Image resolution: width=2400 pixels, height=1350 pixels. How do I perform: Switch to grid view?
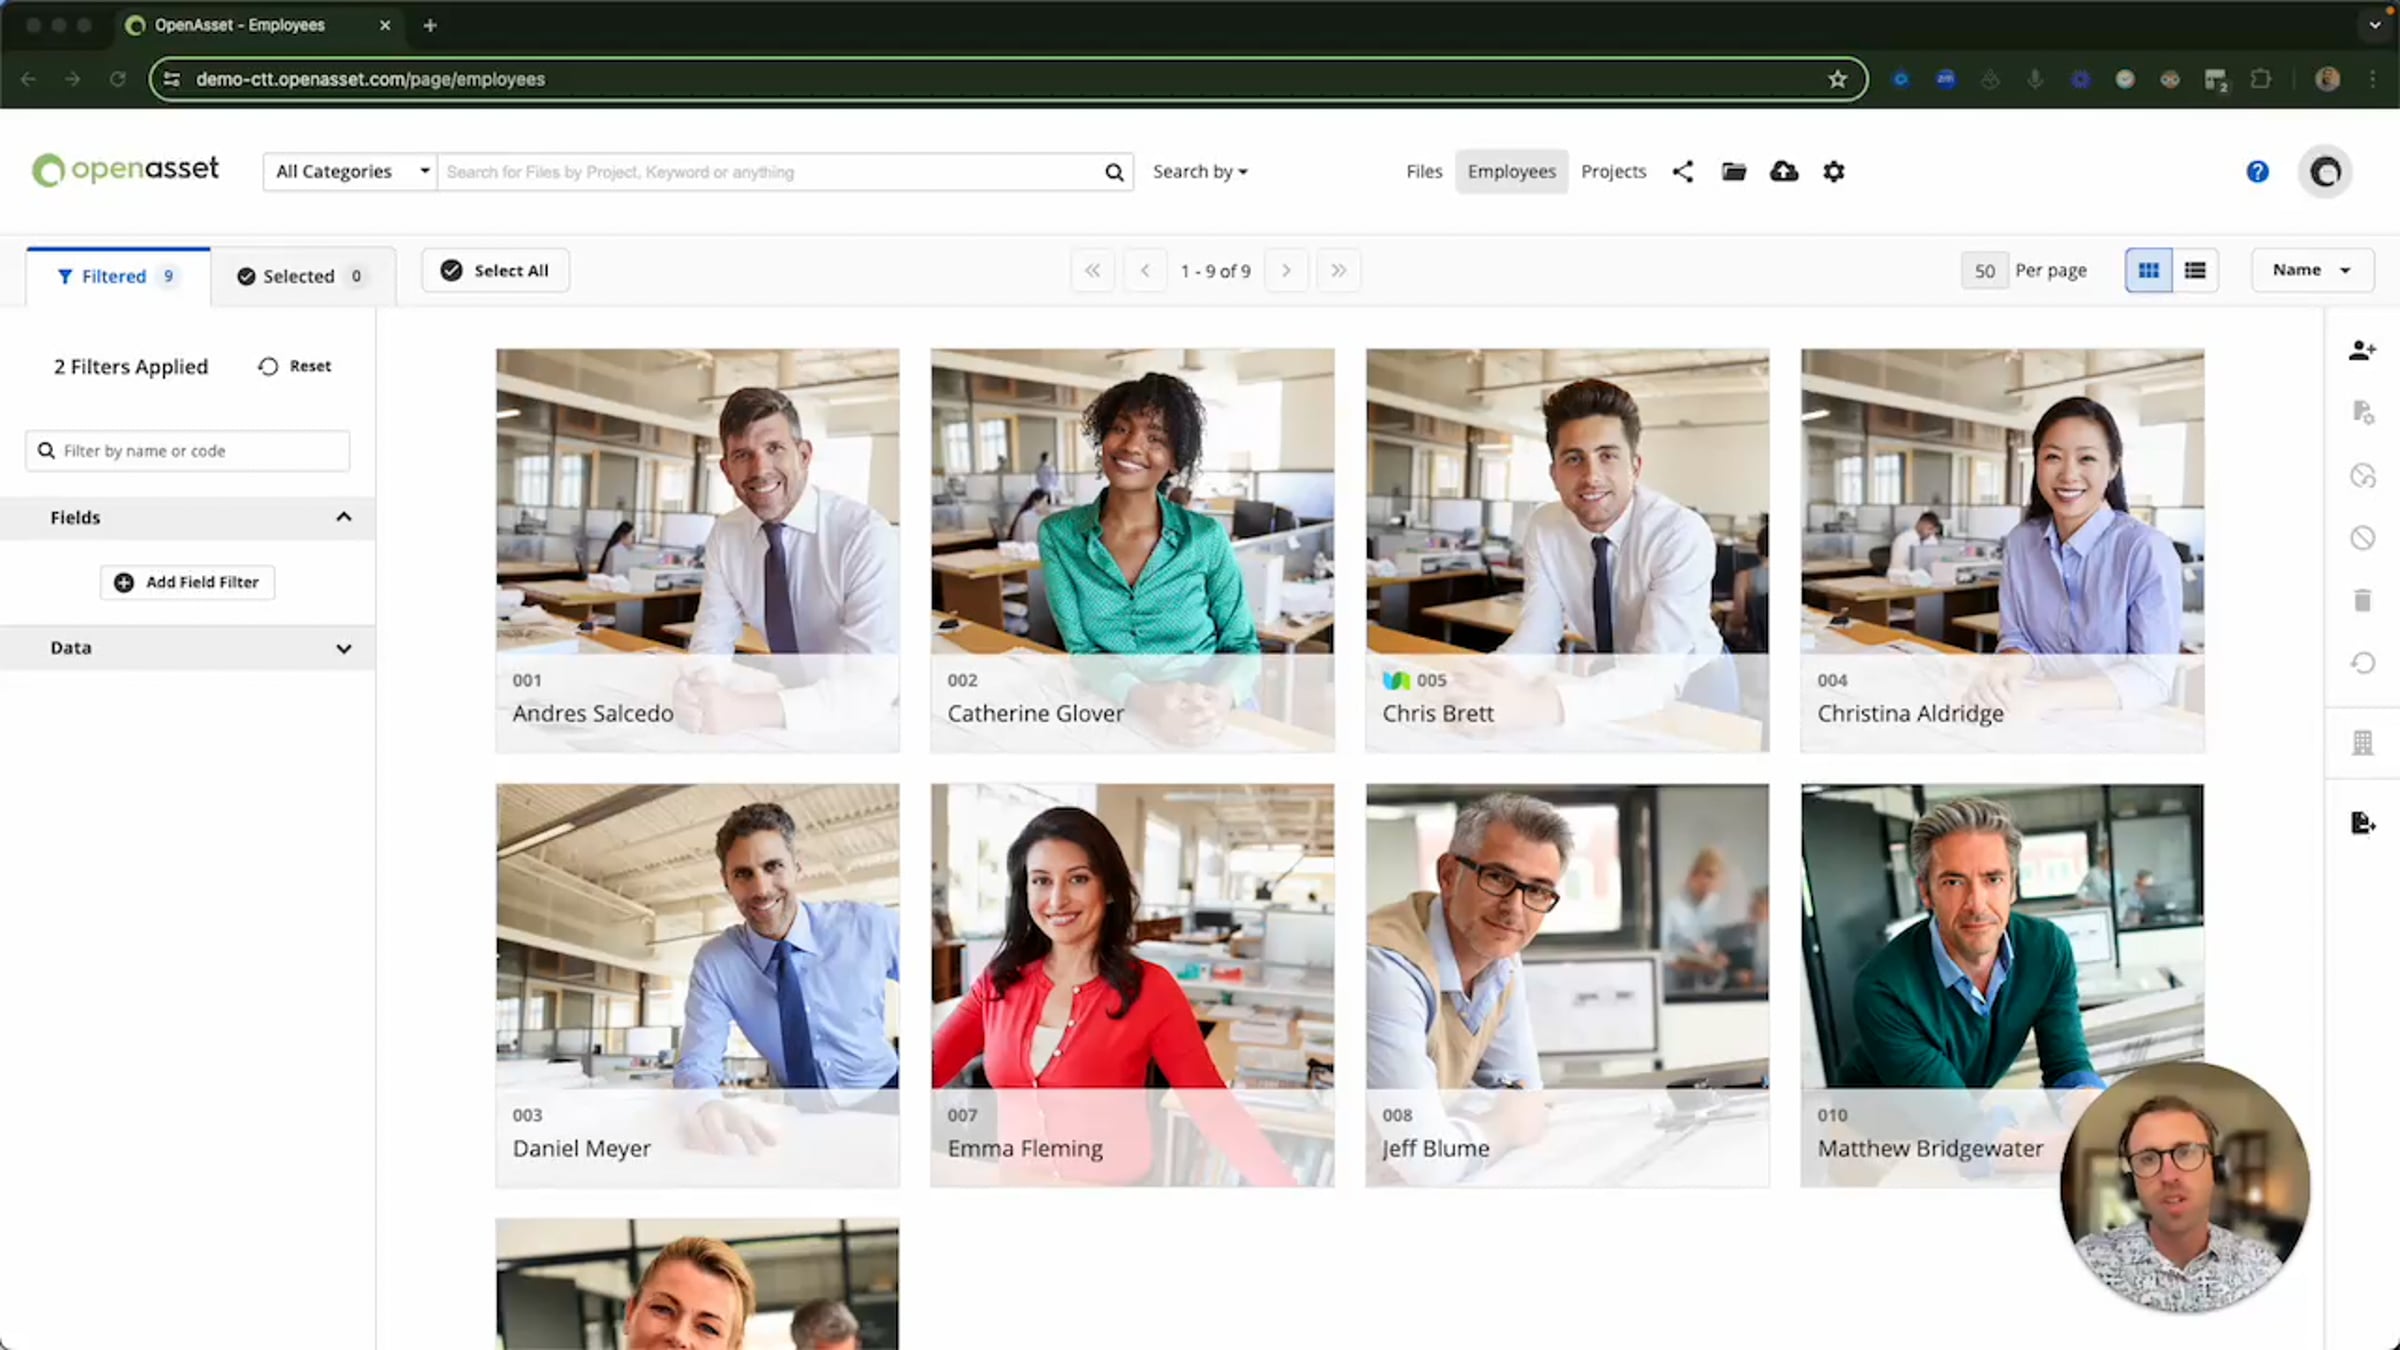(2148, 271)
